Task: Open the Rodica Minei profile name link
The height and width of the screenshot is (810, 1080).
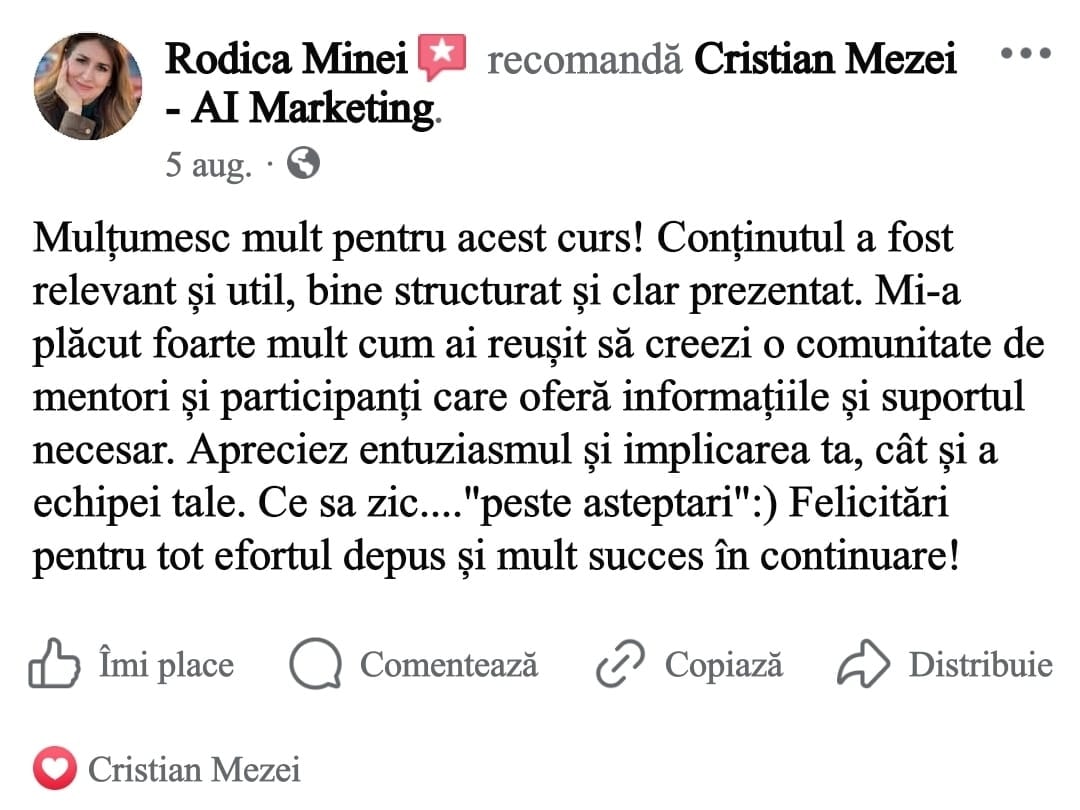Action: click(x=287, y=59)
